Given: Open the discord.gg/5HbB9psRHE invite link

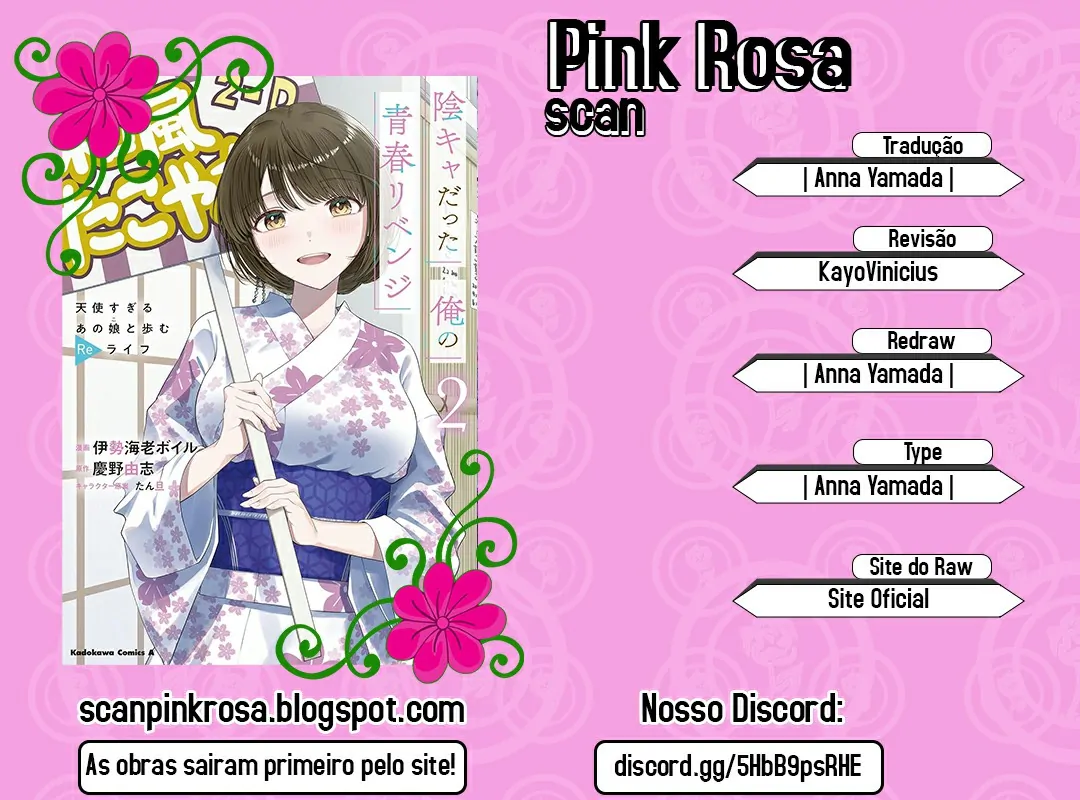Looking at the screenshot, I should (x=738, y=767).
